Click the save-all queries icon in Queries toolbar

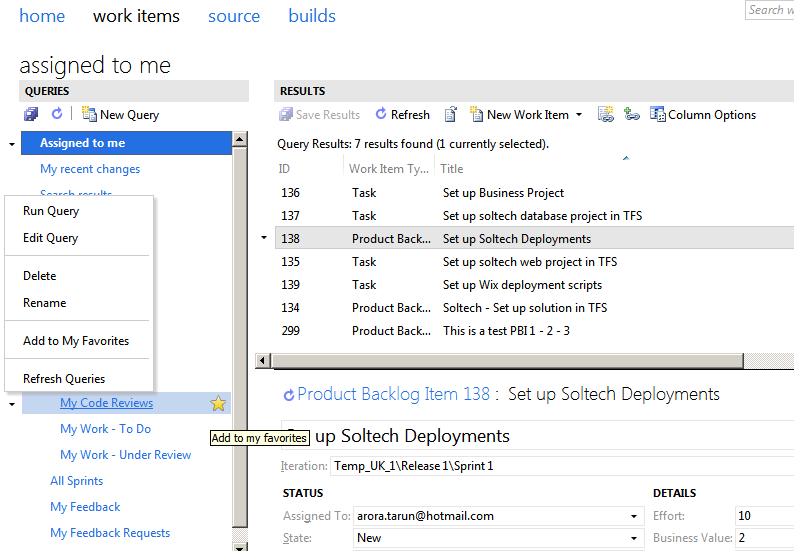[31, 114]
